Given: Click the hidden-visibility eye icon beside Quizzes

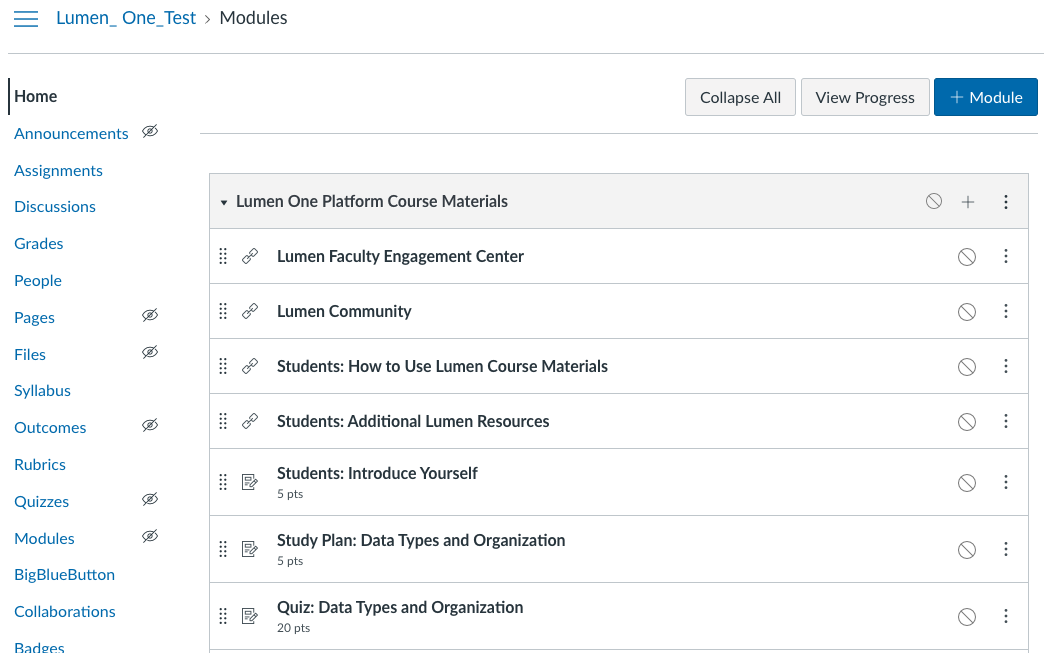Looking at the screenshot, I should click(150, 499).
